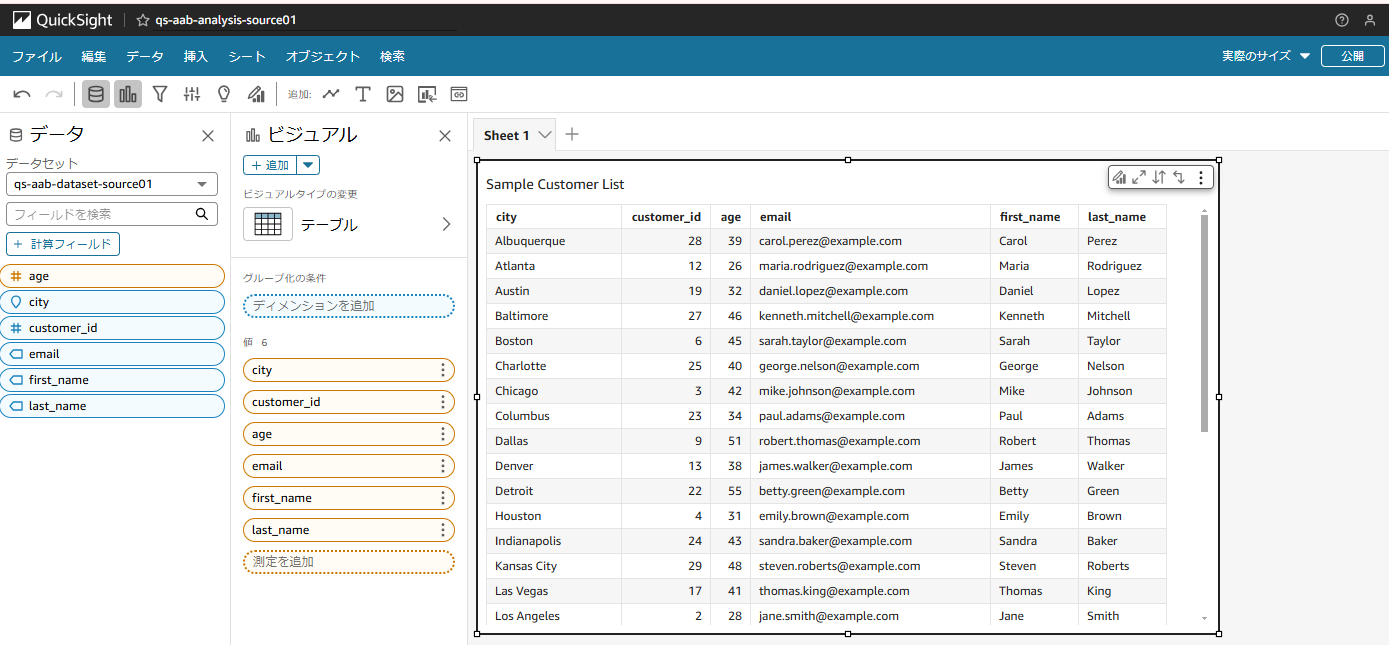Open the insights lightbulb icon

[x=224, y=94]
